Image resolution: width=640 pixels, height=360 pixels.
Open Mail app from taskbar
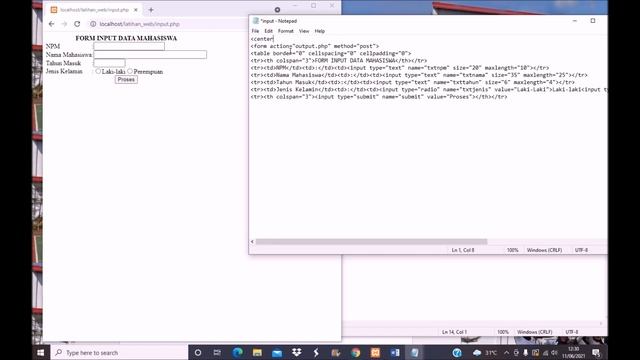(x=277, y=352)
